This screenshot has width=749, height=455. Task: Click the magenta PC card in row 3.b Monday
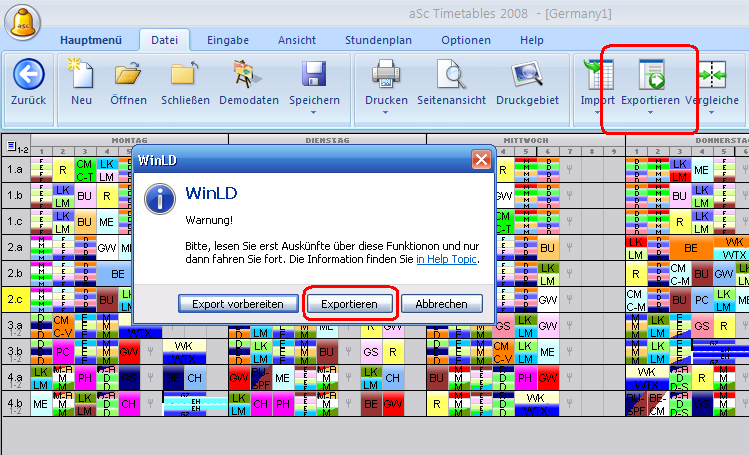pos(63,352)
